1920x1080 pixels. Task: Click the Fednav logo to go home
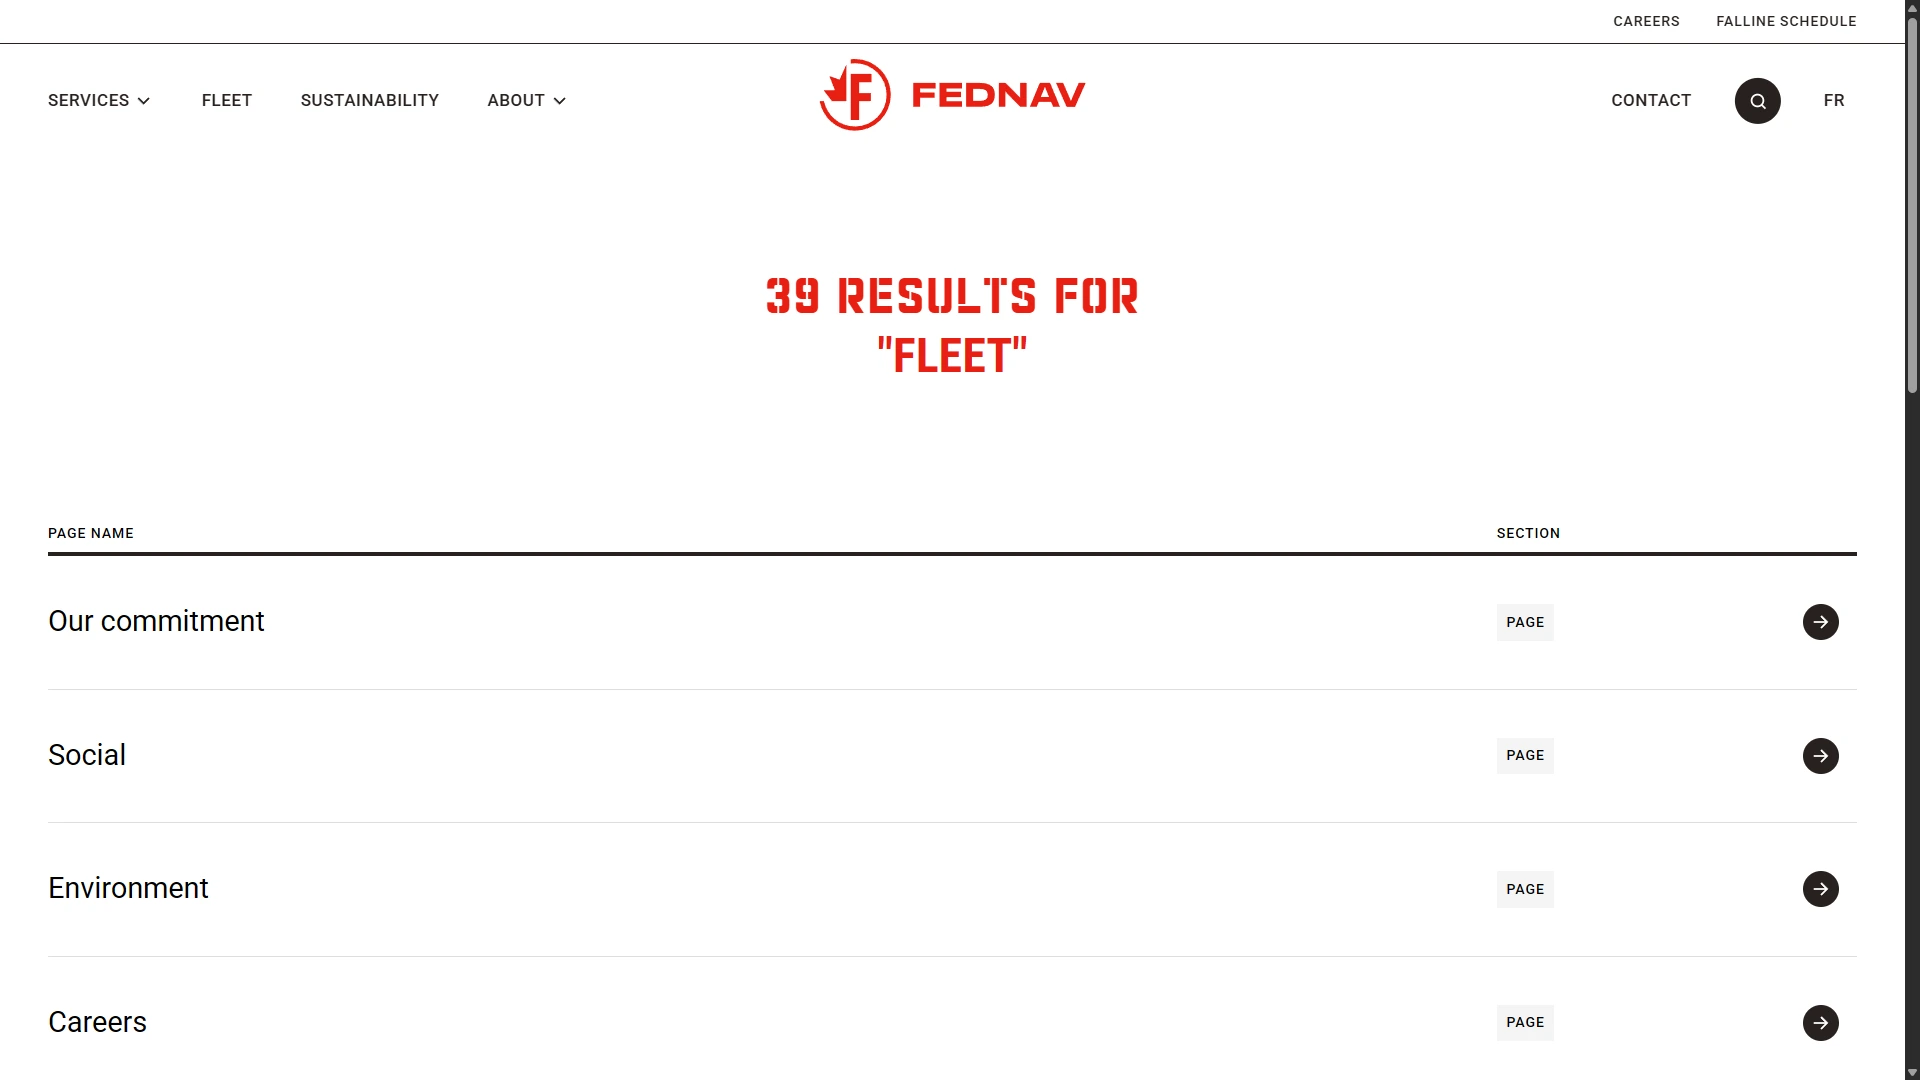tap(952, 95)
